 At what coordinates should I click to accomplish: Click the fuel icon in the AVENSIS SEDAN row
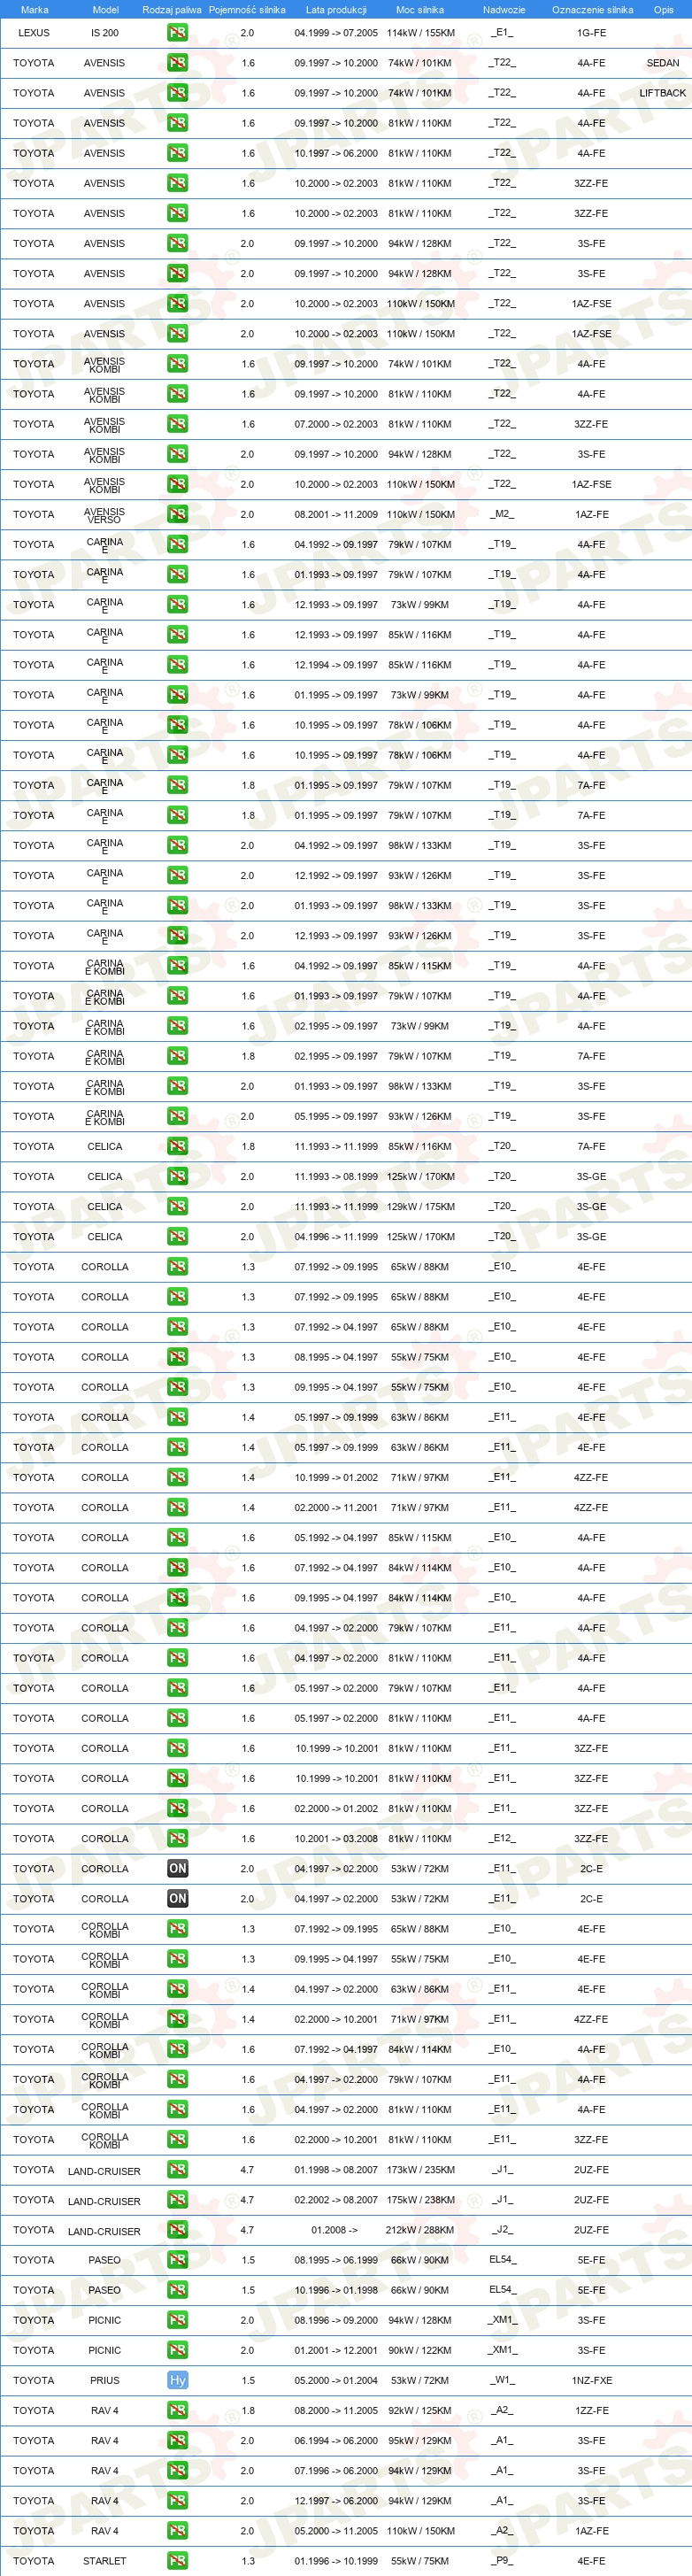[177, 62]
